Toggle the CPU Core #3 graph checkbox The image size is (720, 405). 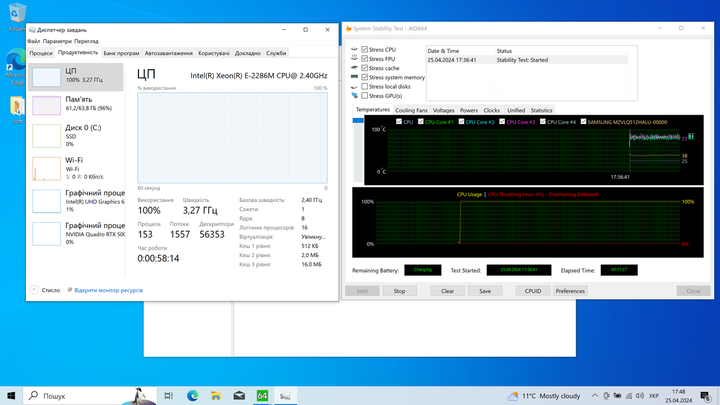pyautogui.click(x=502, y=122)
